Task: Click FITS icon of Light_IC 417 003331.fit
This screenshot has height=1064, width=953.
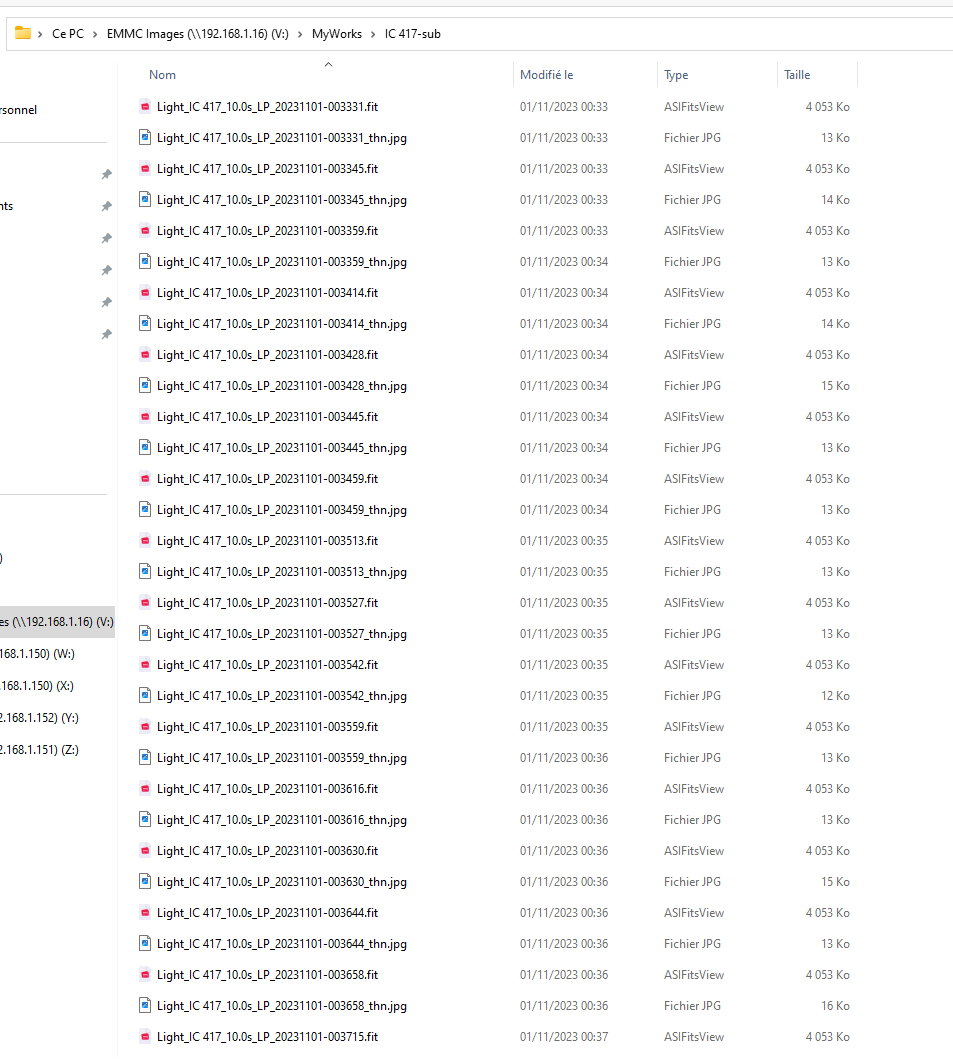Action: pos(145,107)
